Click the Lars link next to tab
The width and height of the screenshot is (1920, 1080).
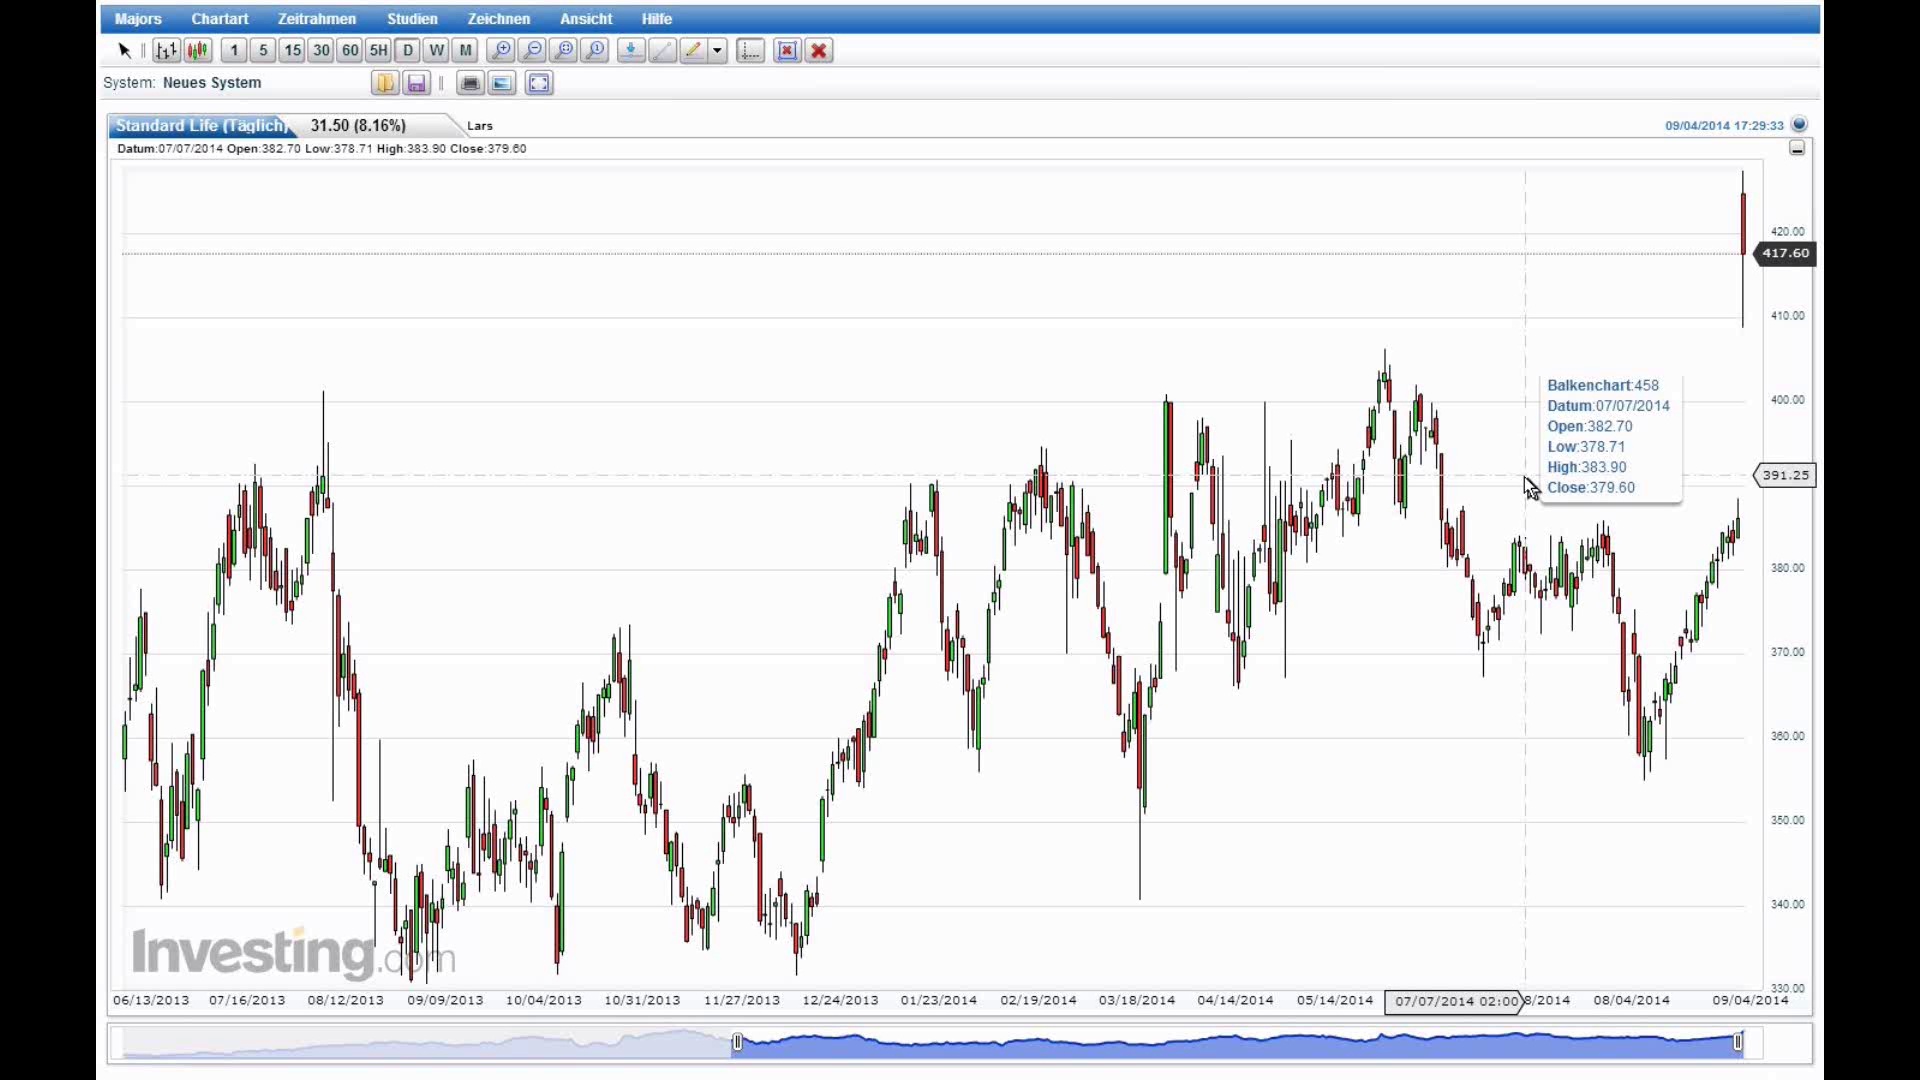coord(480,126)
